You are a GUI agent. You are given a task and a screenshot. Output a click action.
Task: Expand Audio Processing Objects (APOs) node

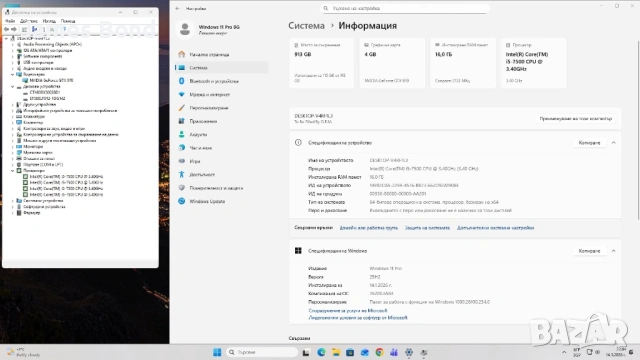point(13,44)
